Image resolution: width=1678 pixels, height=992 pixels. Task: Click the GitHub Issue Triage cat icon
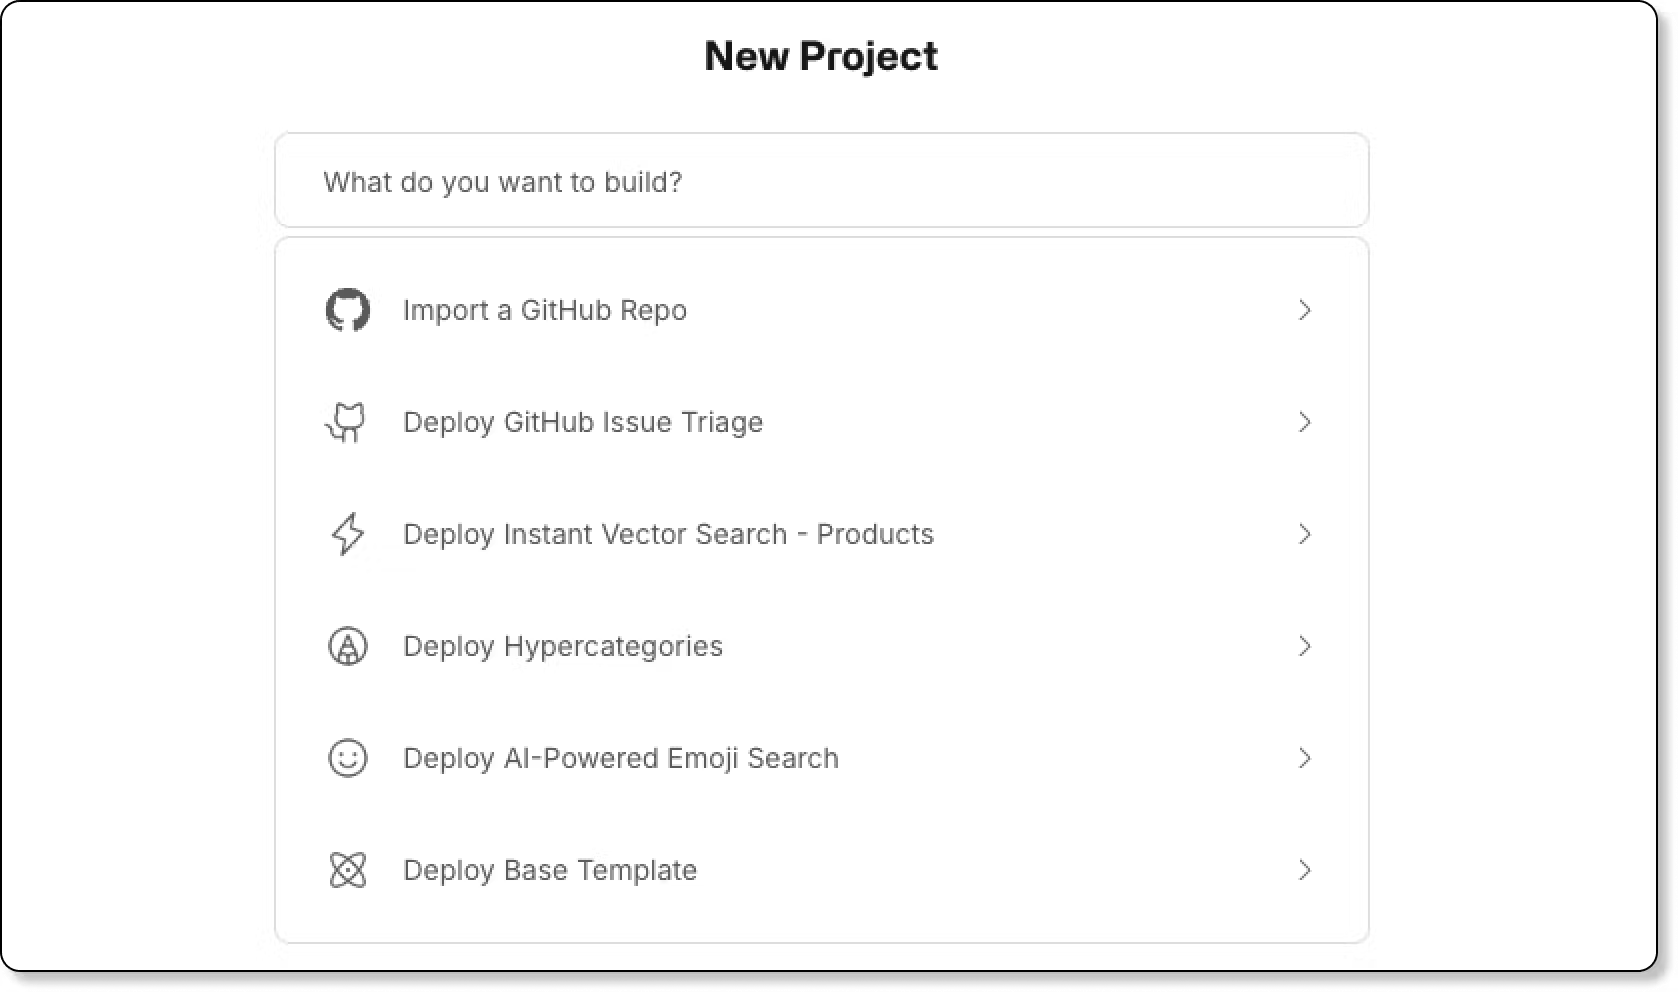[x=346, y=422]
